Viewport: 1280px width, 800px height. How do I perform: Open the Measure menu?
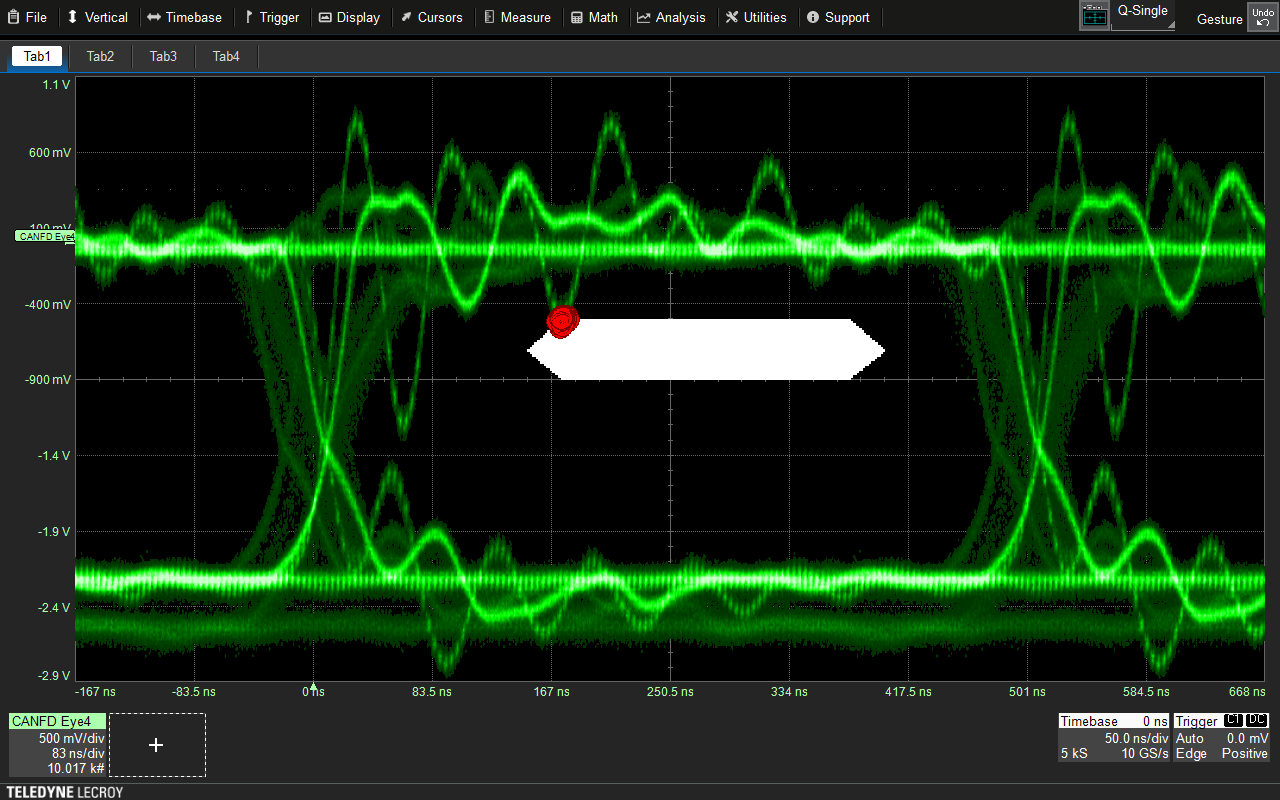point(517,17)
